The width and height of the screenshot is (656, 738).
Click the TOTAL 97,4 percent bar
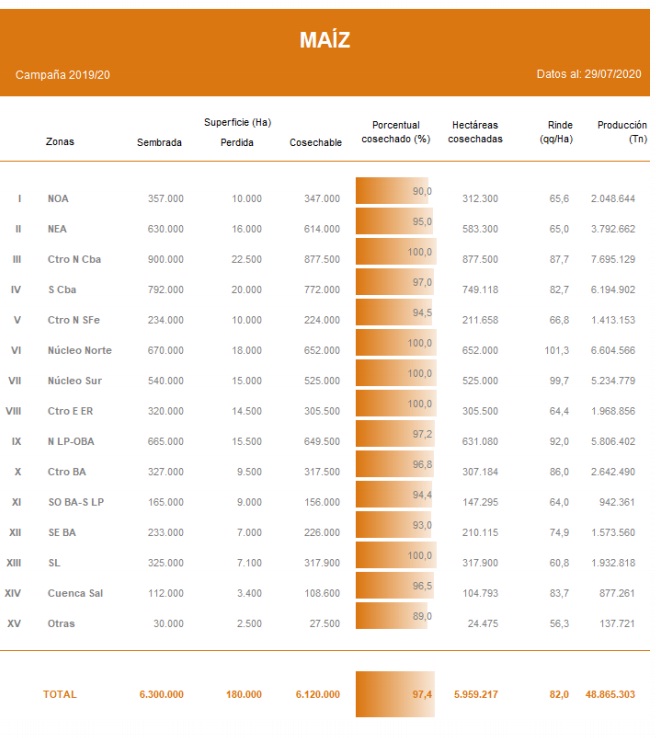[394, 694]
